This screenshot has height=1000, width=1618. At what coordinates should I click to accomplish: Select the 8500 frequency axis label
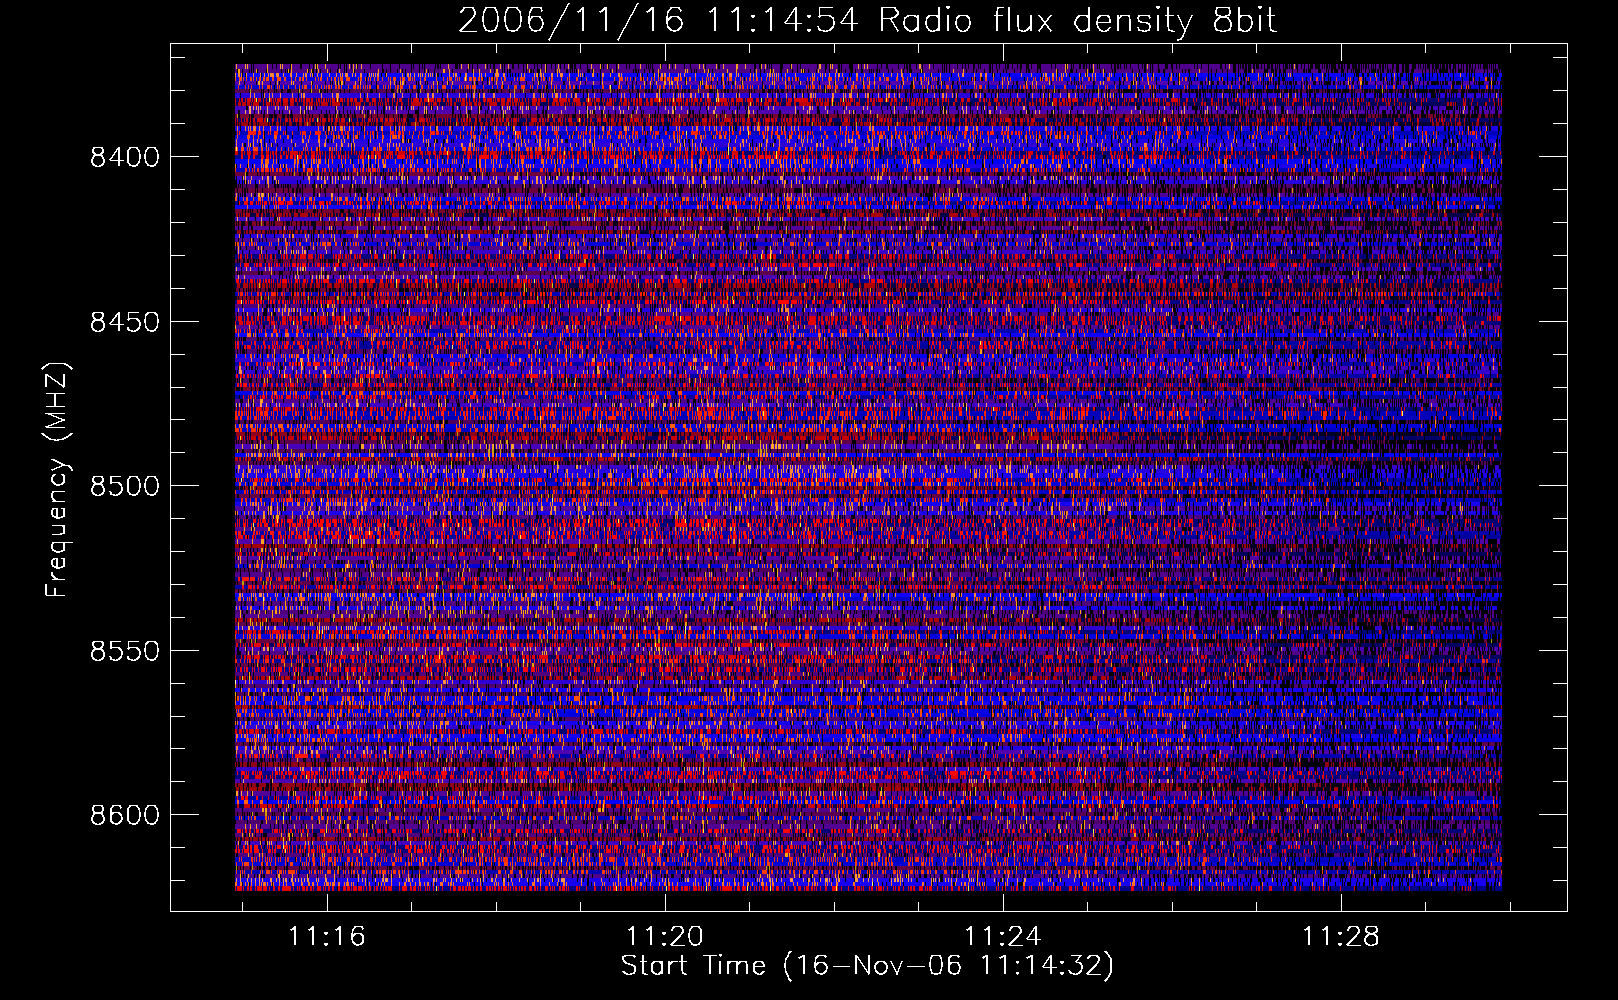[124, 486]
